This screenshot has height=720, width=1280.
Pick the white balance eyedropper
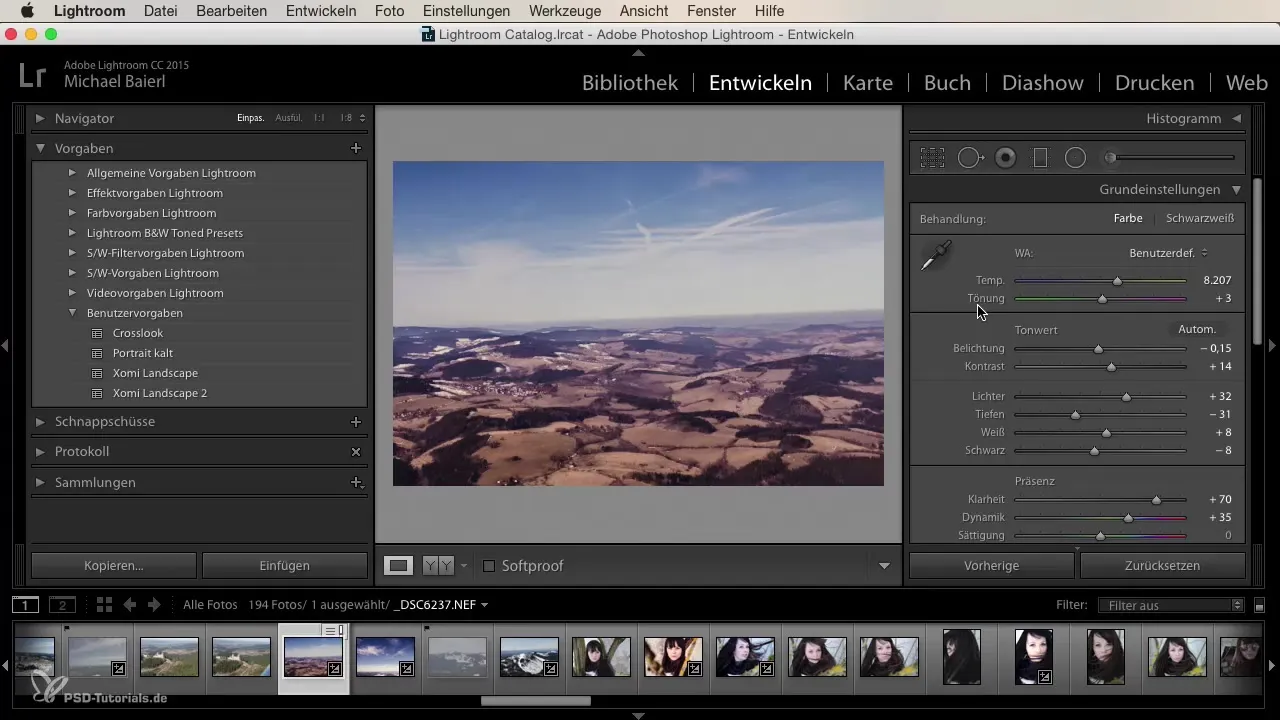tap(936, 256)
